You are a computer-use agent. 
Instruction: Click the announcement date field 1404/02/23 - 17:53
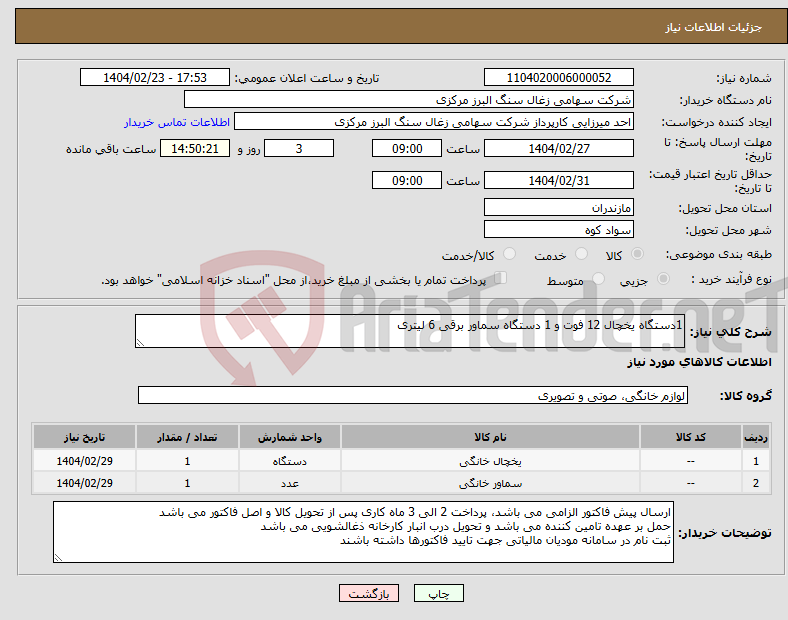(x=155, y=77)
